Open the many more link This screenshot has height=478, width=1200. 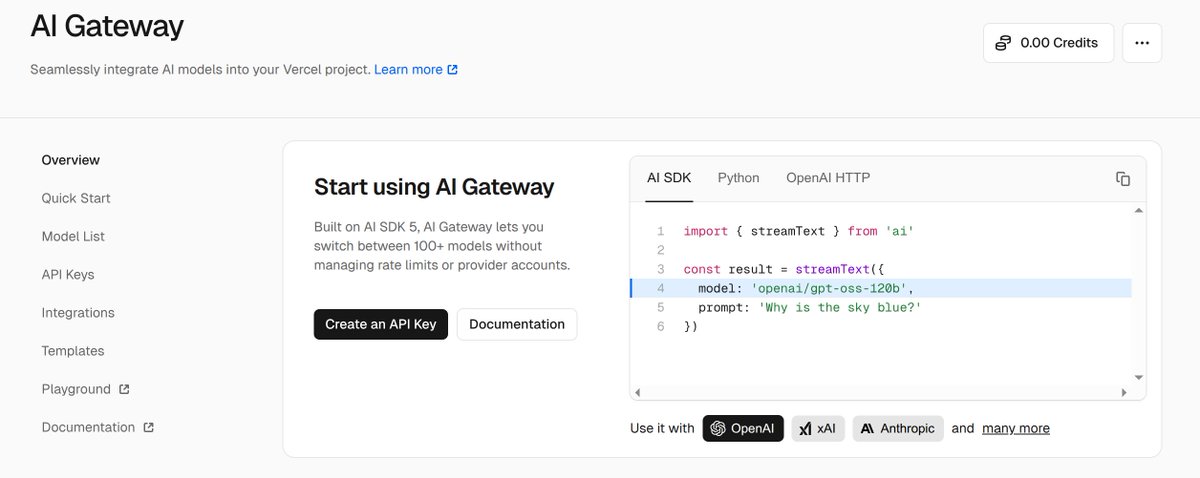pyautogui.click(x=1016, y=428)
